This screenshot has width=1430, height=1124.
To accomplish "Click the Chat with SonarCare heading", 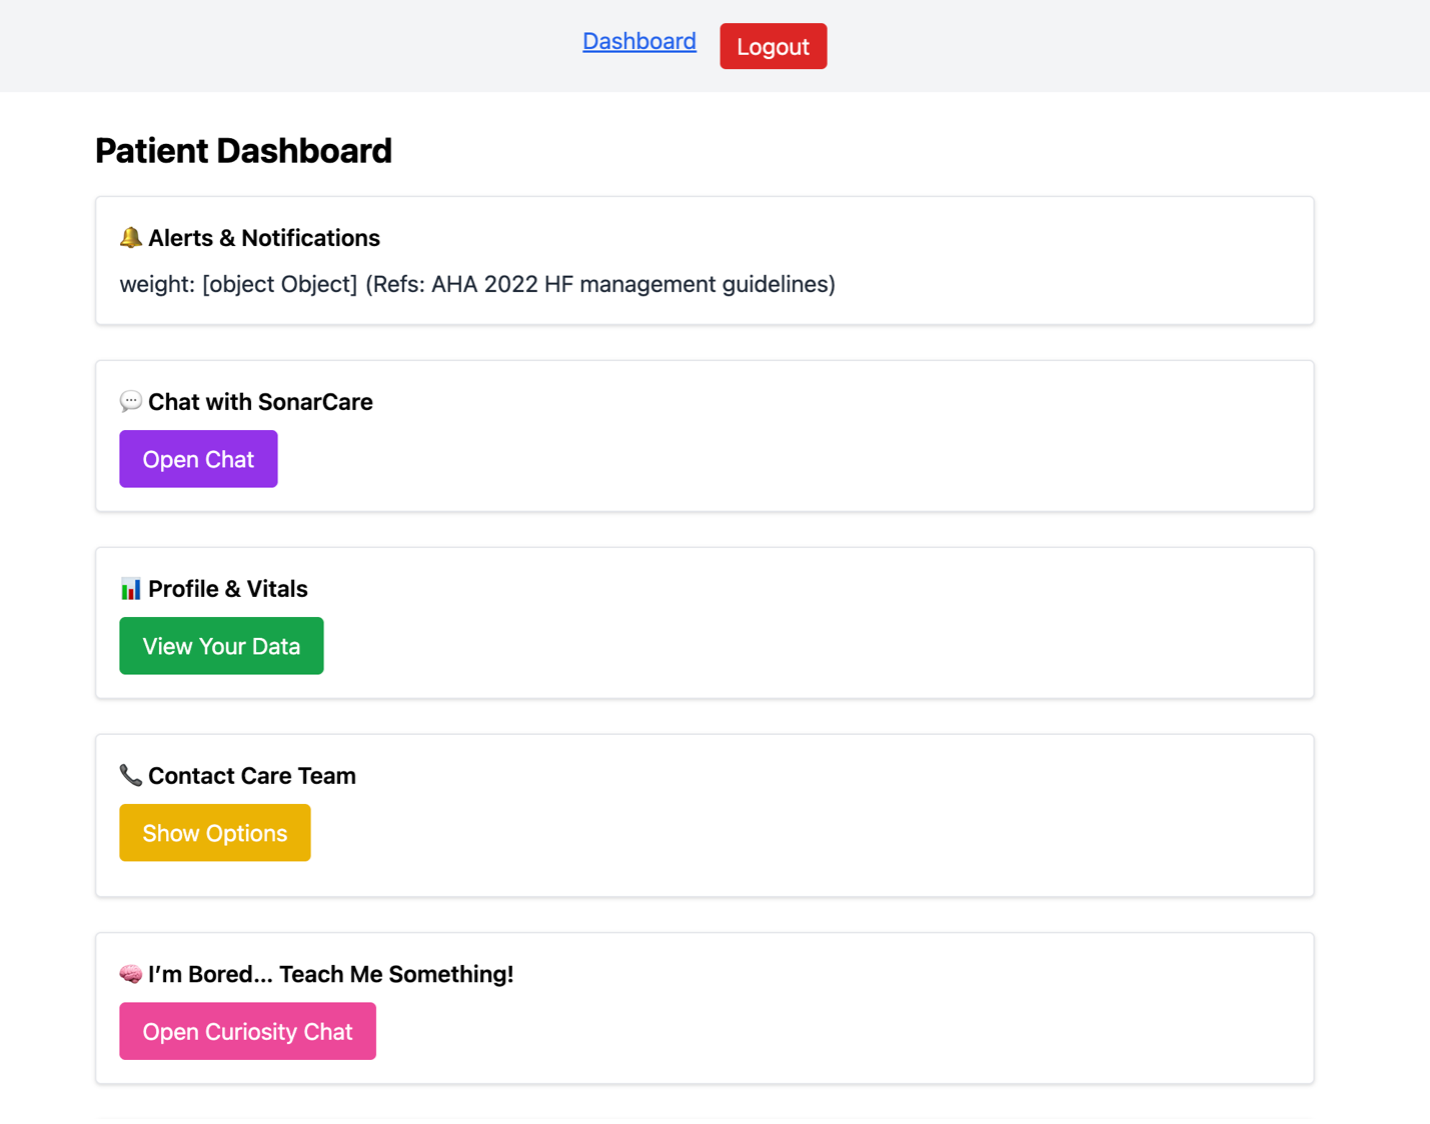I will point(260,402).
